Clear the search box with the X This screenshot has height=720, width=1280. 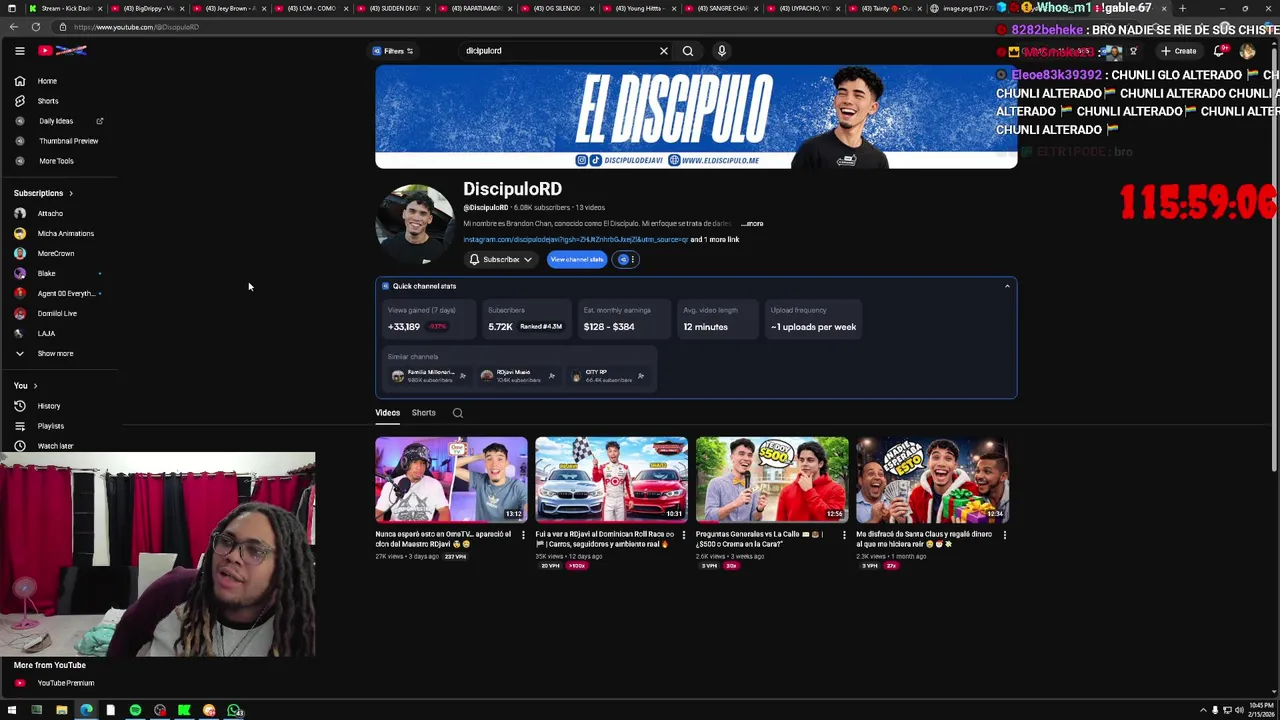pos(663,51)
